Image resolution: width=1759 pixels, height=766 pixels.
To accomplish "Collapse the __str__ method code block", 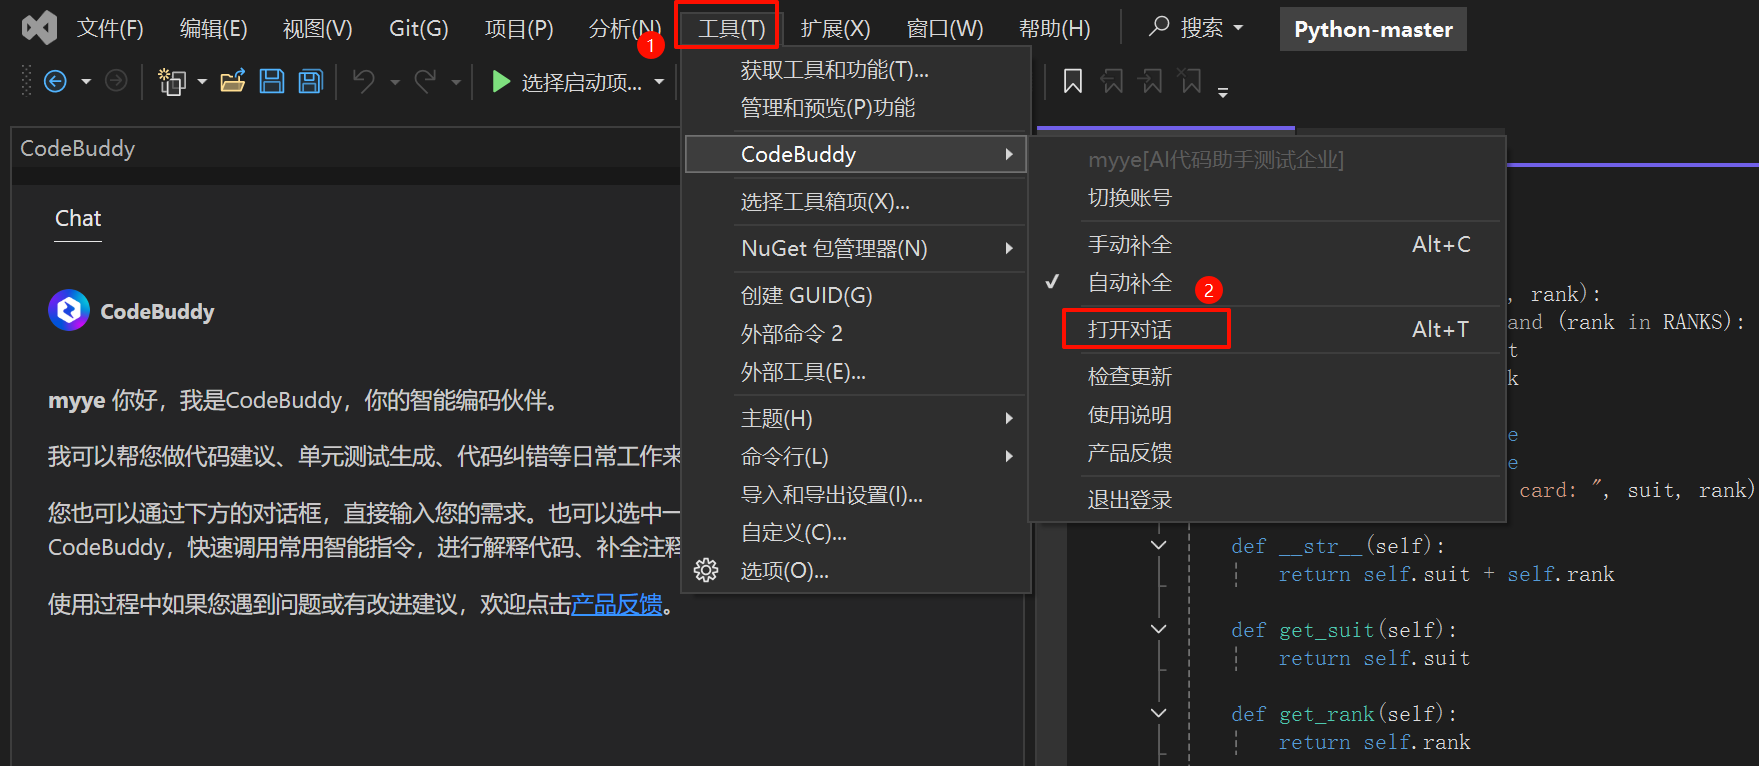I will 1158,546.
